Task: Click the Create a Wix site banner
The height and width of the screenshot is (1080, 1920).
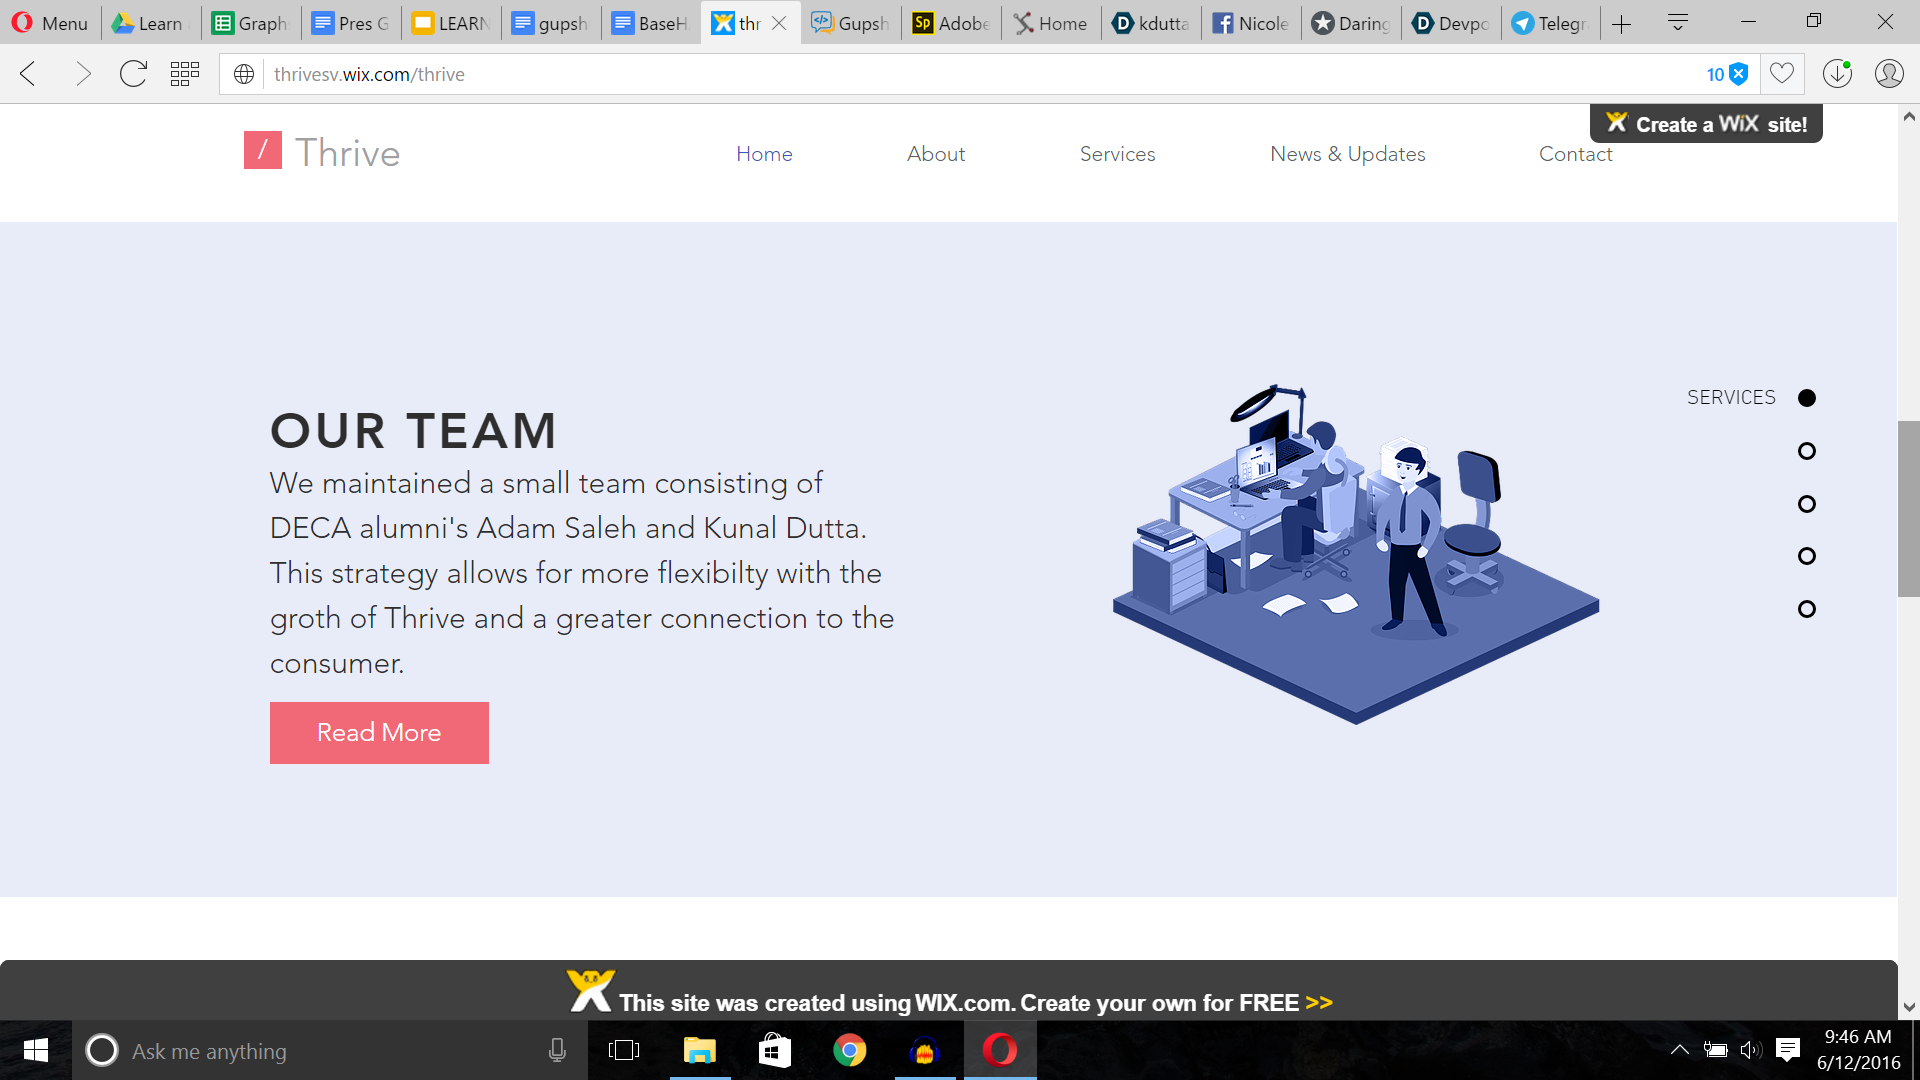Action: pos(1706,124)
